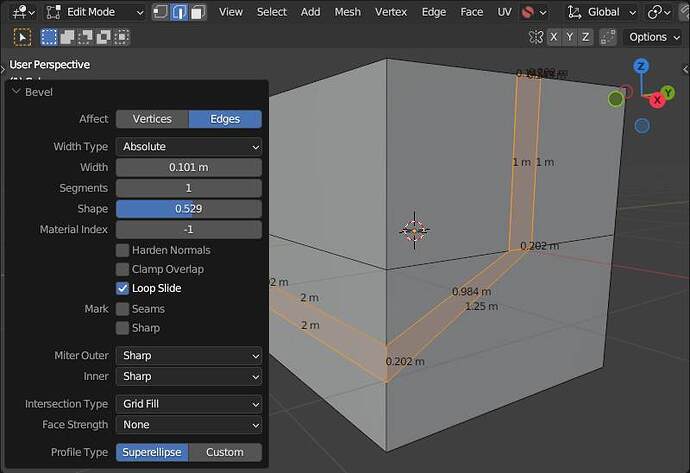The image size is (690, 473).
Task: Snap view to the green Y axis gizmo
Action: 668,92
